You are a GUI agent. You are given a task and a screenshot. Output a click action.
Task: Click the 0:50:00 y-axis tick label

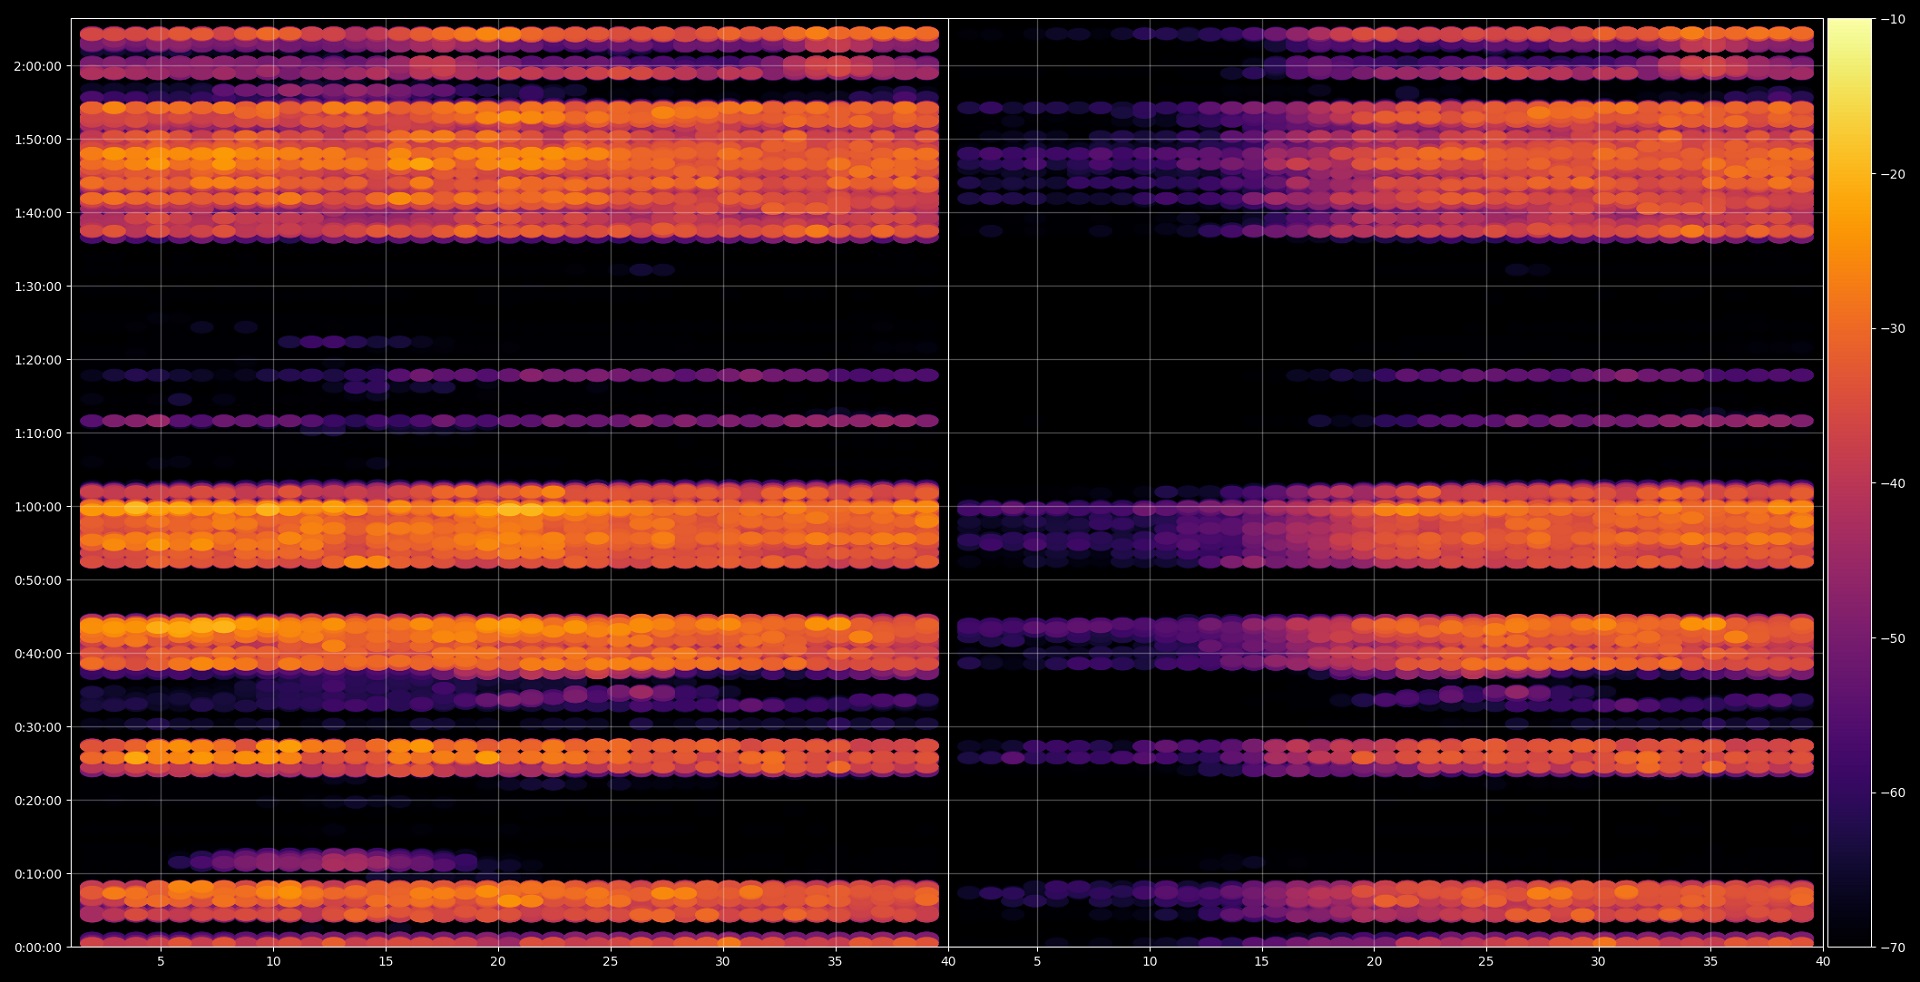[x=38, y=580]
